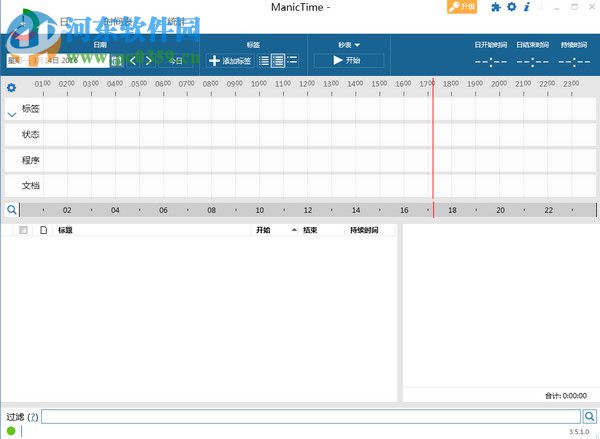Close the ManicTime window
The height and width of the screenshot is (439, 600).
592,7
